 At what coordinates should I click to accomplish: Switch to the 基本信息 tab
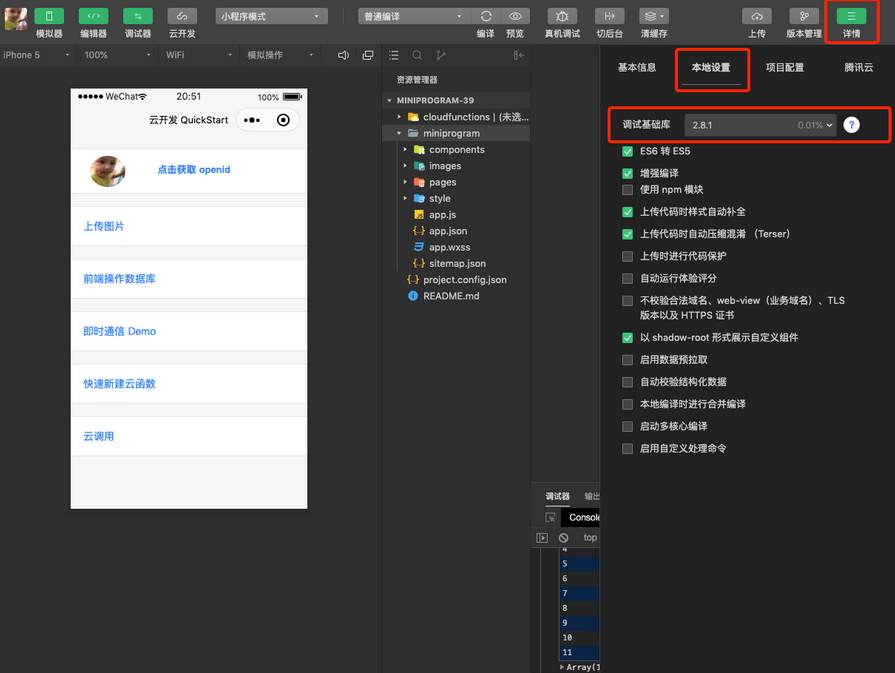pyautogui.click(x=637, y=67)
